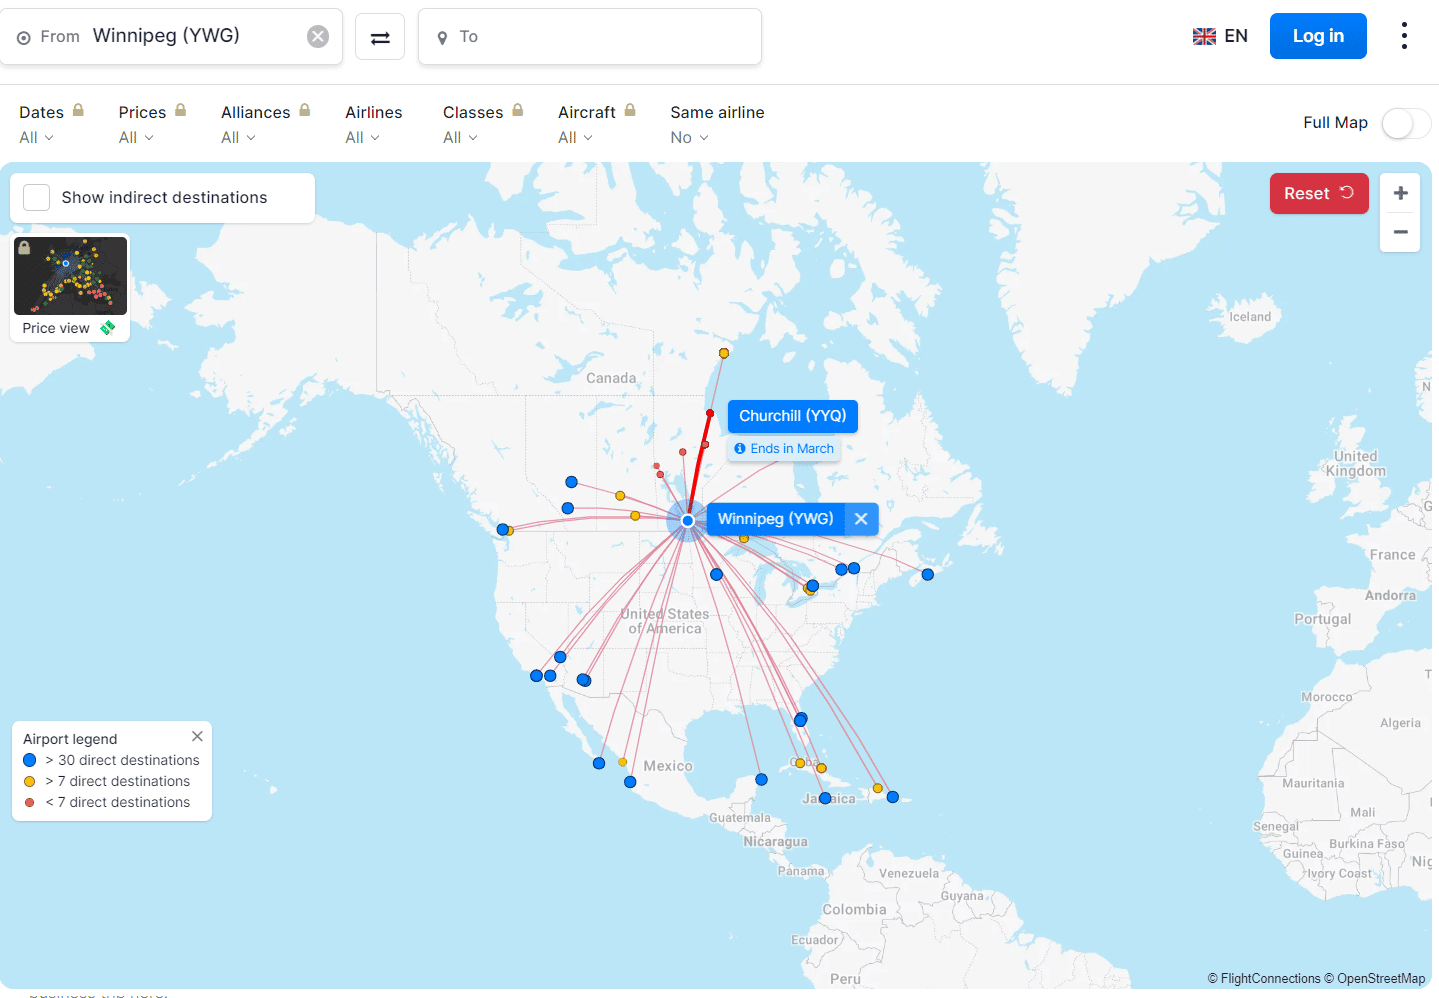The image size is (1439, 998).
Task: Click the From location target icon
Action: point(24,38)
